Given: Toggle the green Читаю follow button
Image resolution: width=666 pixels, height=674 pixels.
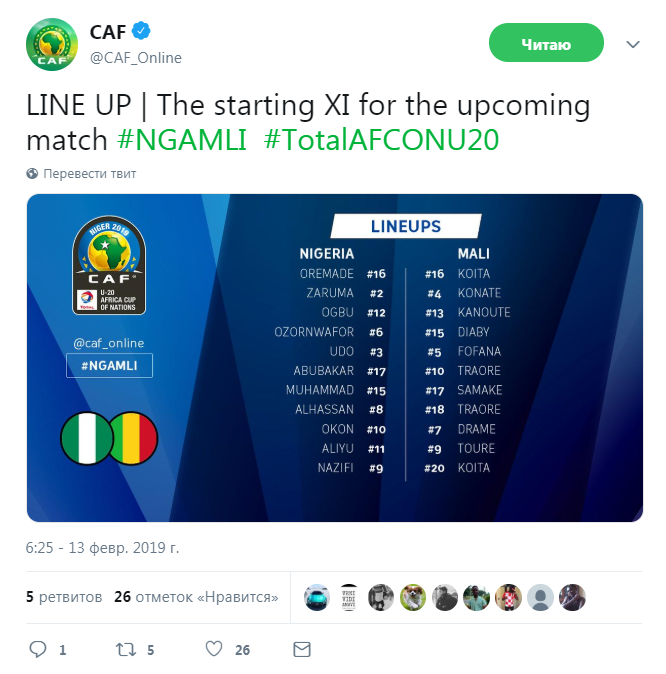Looking at the screenshot, I should click(x=546, y=43).
